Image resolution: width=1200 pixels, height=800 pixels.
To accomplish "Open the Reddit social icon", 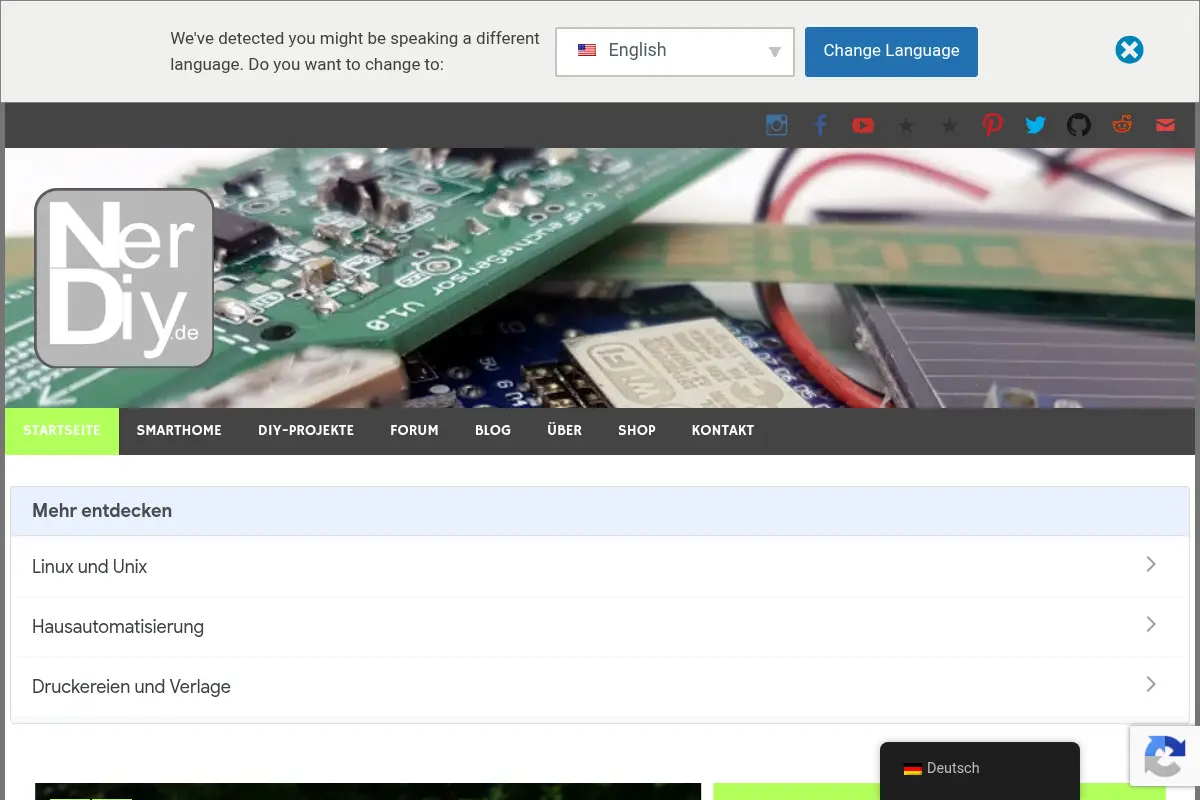I will coord(1122,125).
